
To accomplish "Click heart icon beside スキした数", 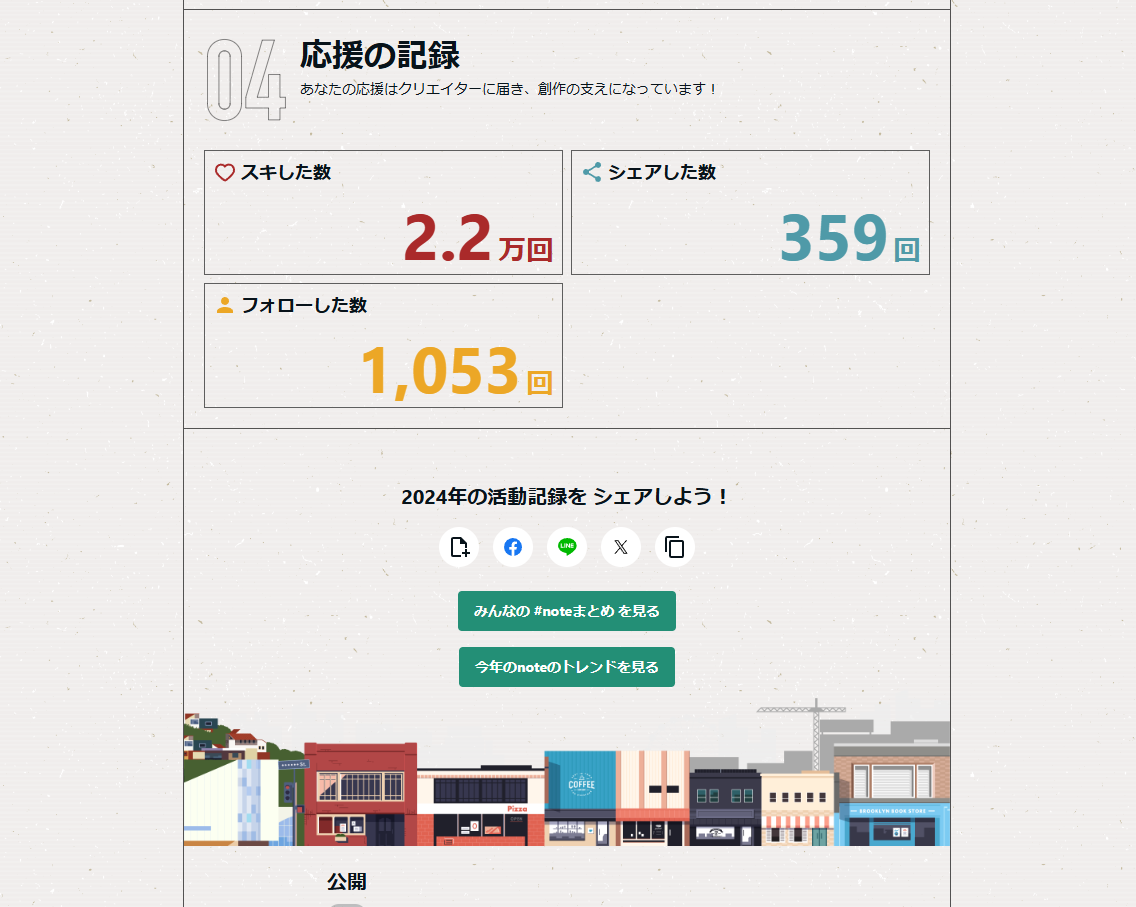I will click(x=225, y=172).
